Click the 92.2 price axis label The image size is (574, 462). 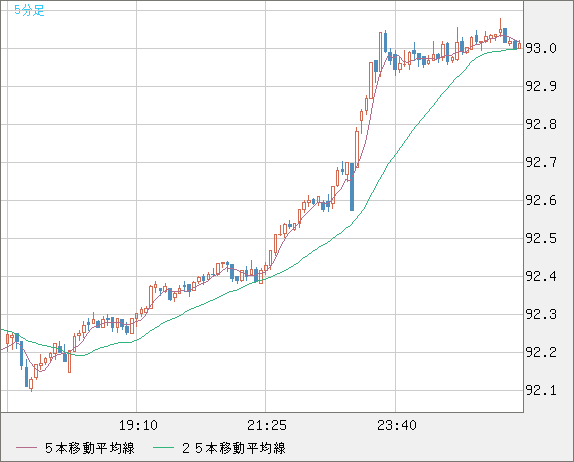tap(541, 353)
